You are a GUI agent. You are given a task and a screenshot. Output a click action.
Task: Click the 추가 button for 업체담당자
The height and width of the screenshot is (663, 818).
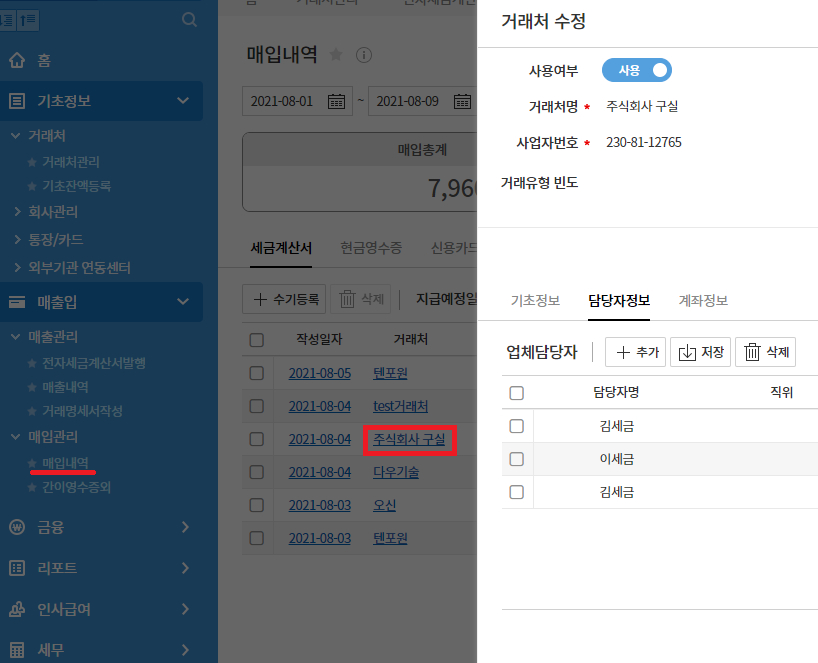click(x=635, y=352)
